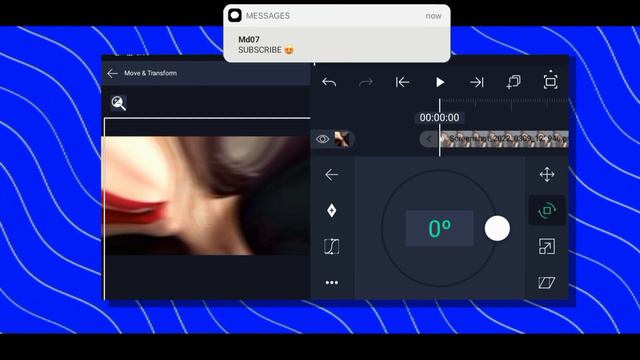Click the left arrow in the tool panel
This screenshot has width=640, height=360.
coord(332,175)
